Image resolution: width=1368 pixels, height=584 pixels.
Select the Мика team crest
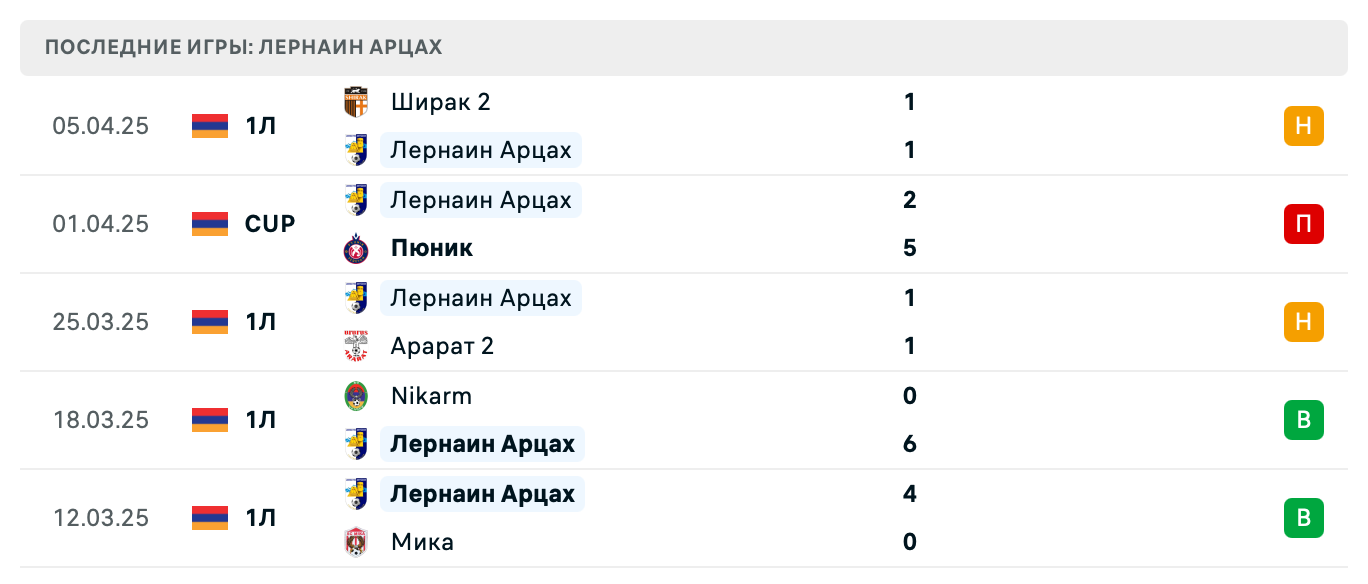tap(355, 541)
